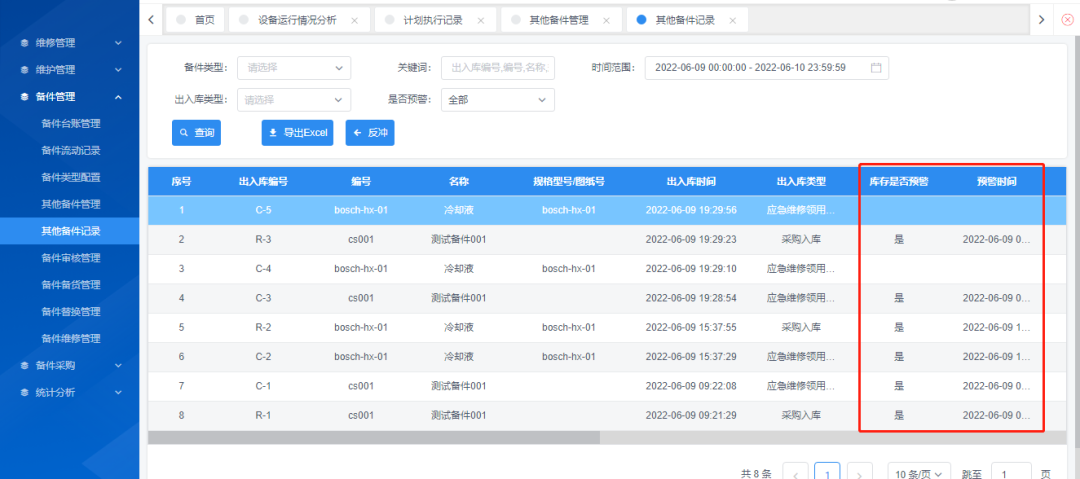Click the 出入库编号 column header

(263, 182)
